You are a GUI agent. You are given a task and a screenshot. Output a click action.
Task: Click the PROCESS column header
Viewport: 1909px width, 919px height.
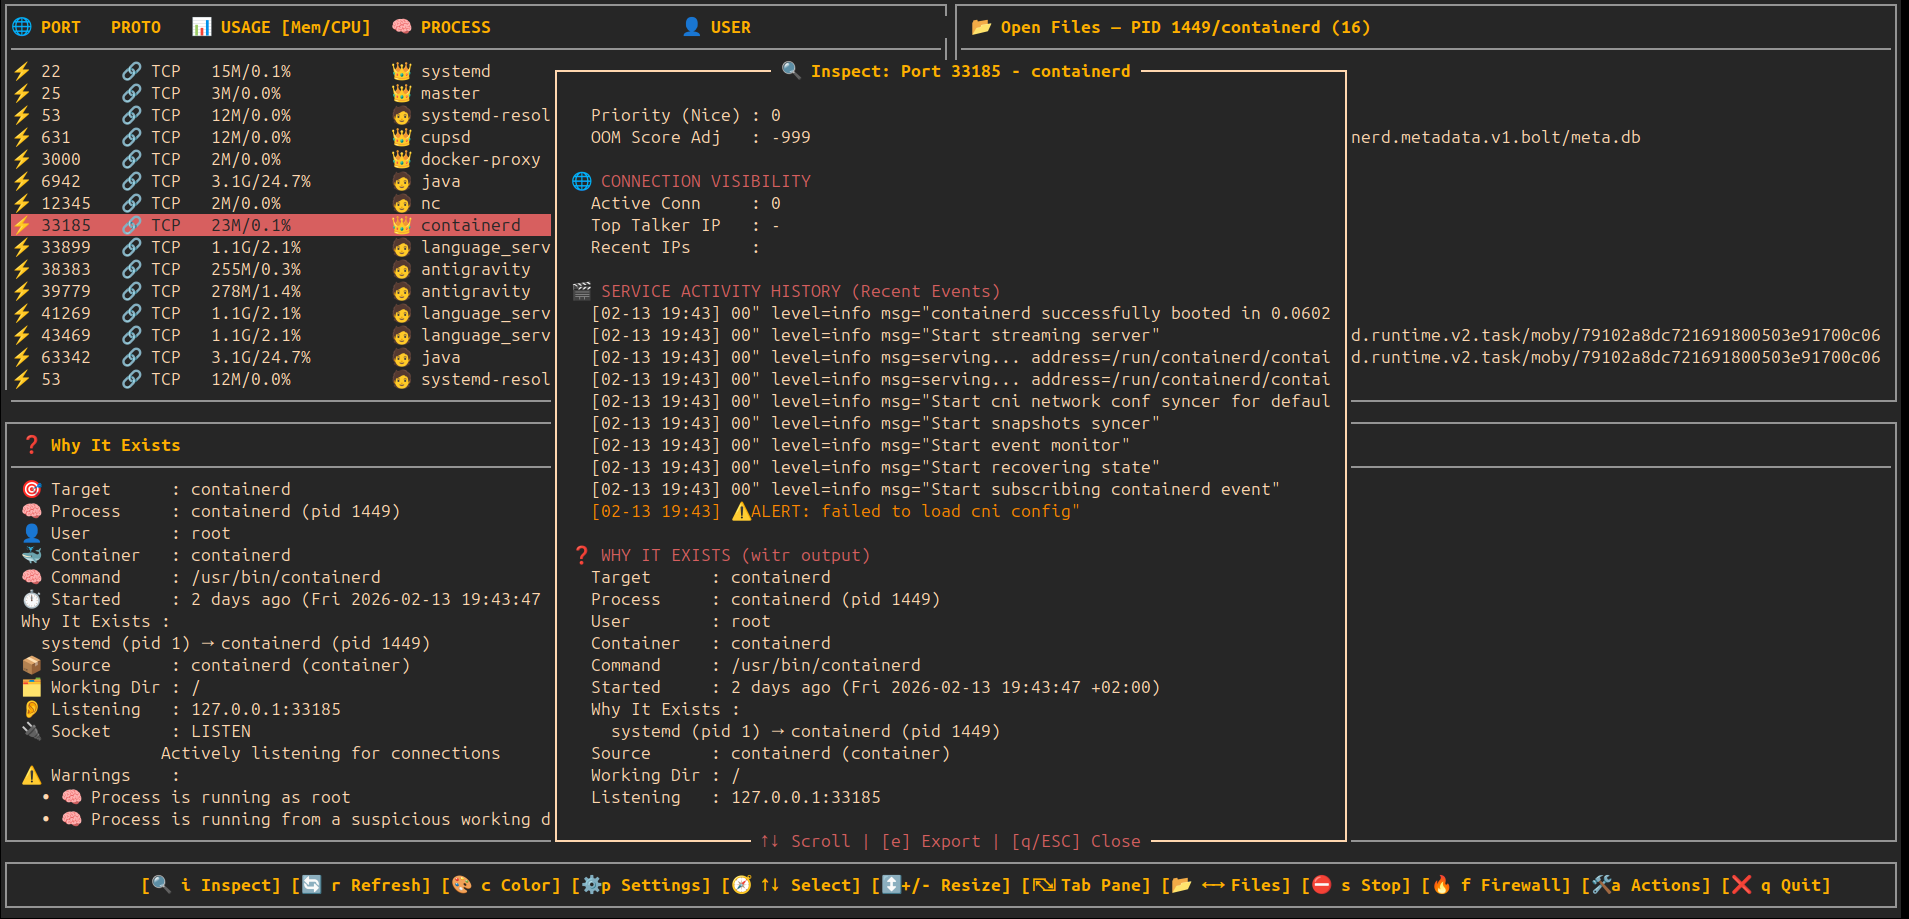tap(455, 27)
